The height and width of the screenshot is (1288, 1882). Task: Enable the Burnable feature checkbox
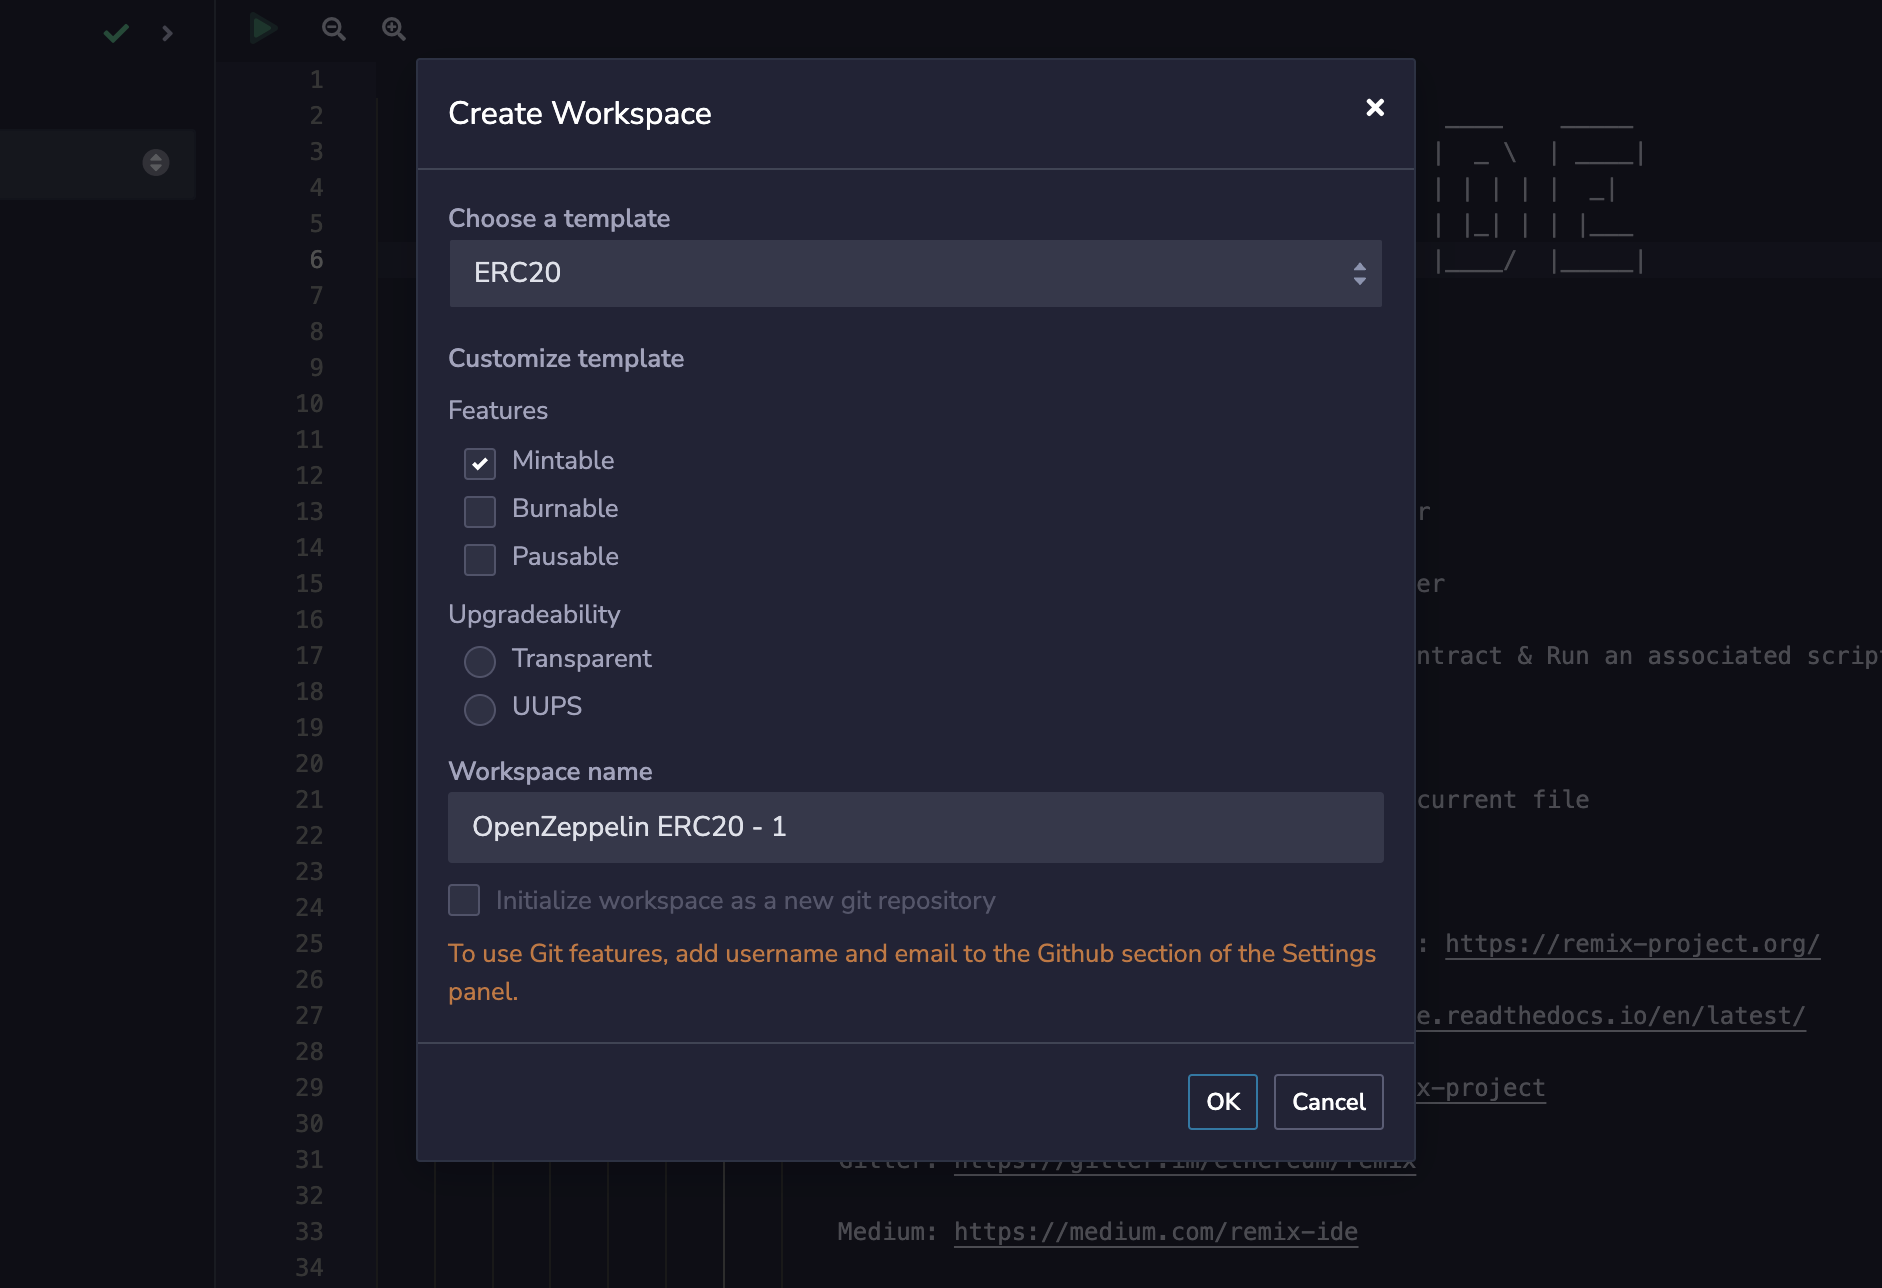(x=480, y=511)
